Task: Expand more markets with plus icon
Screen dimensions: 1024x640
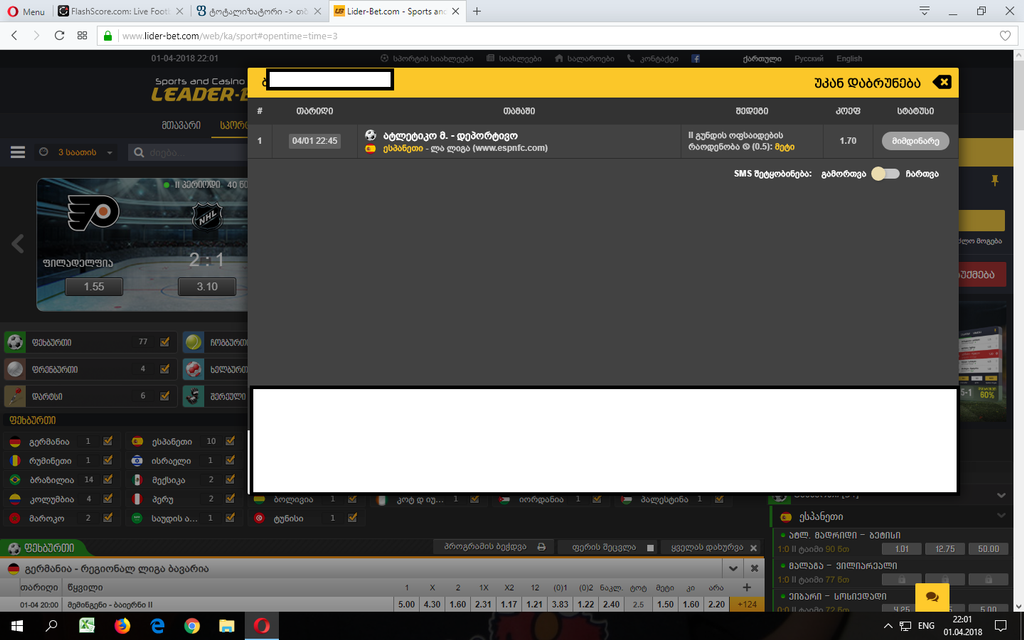Action: click(747, 587)
